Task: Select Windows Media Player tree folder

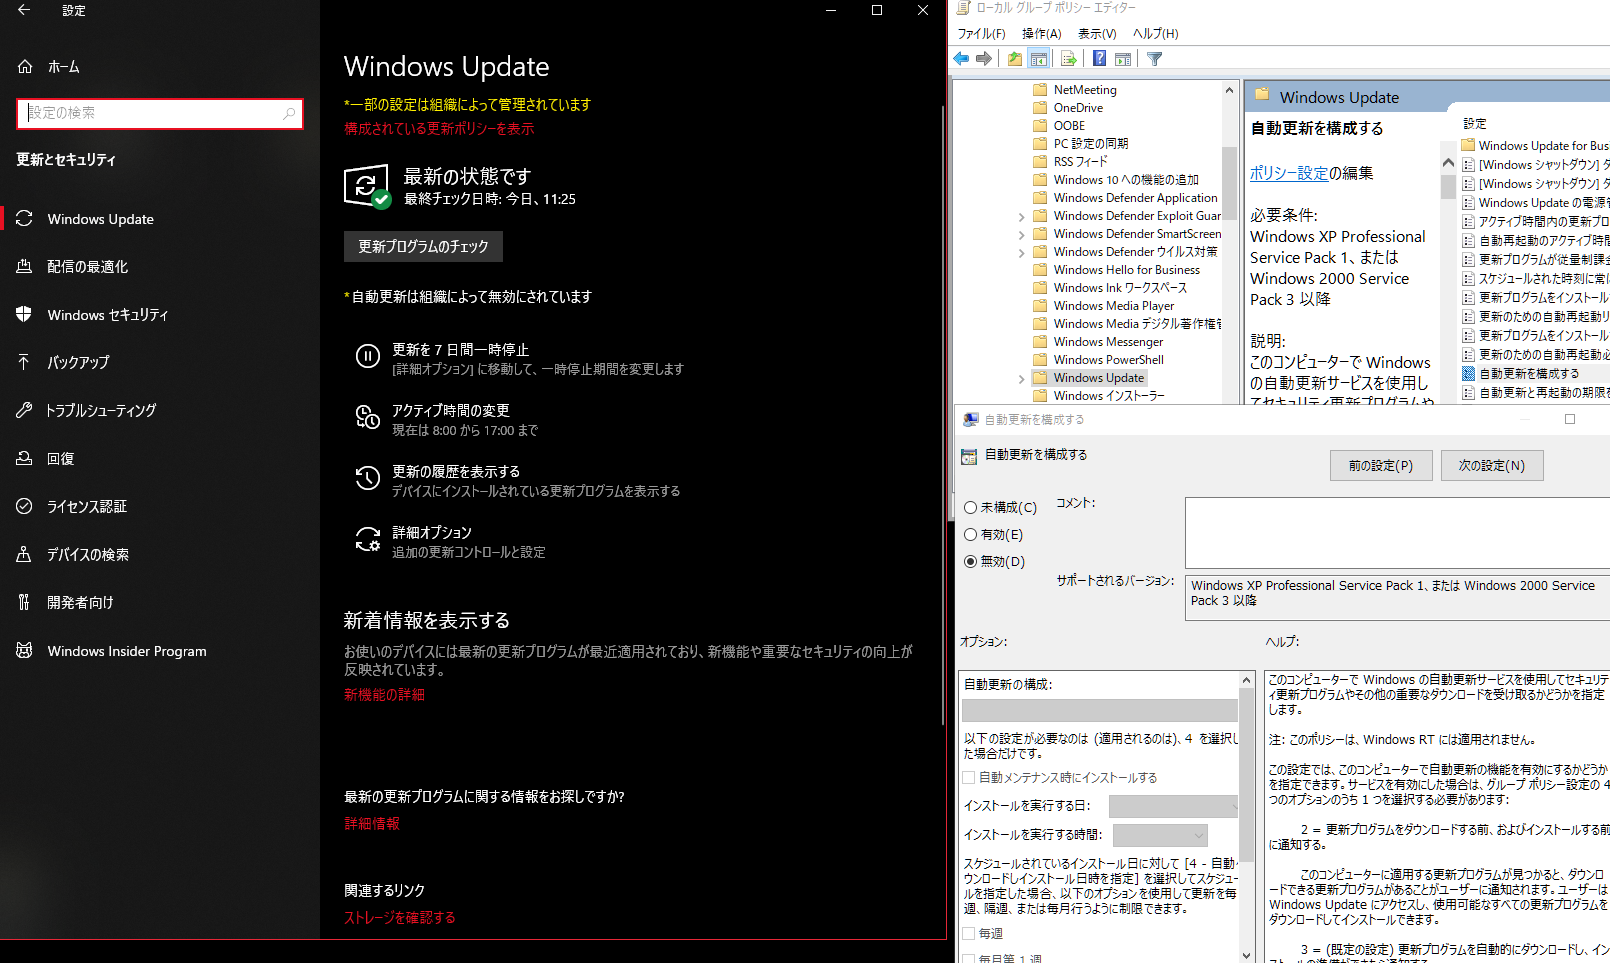Action: coord(1114,306)
